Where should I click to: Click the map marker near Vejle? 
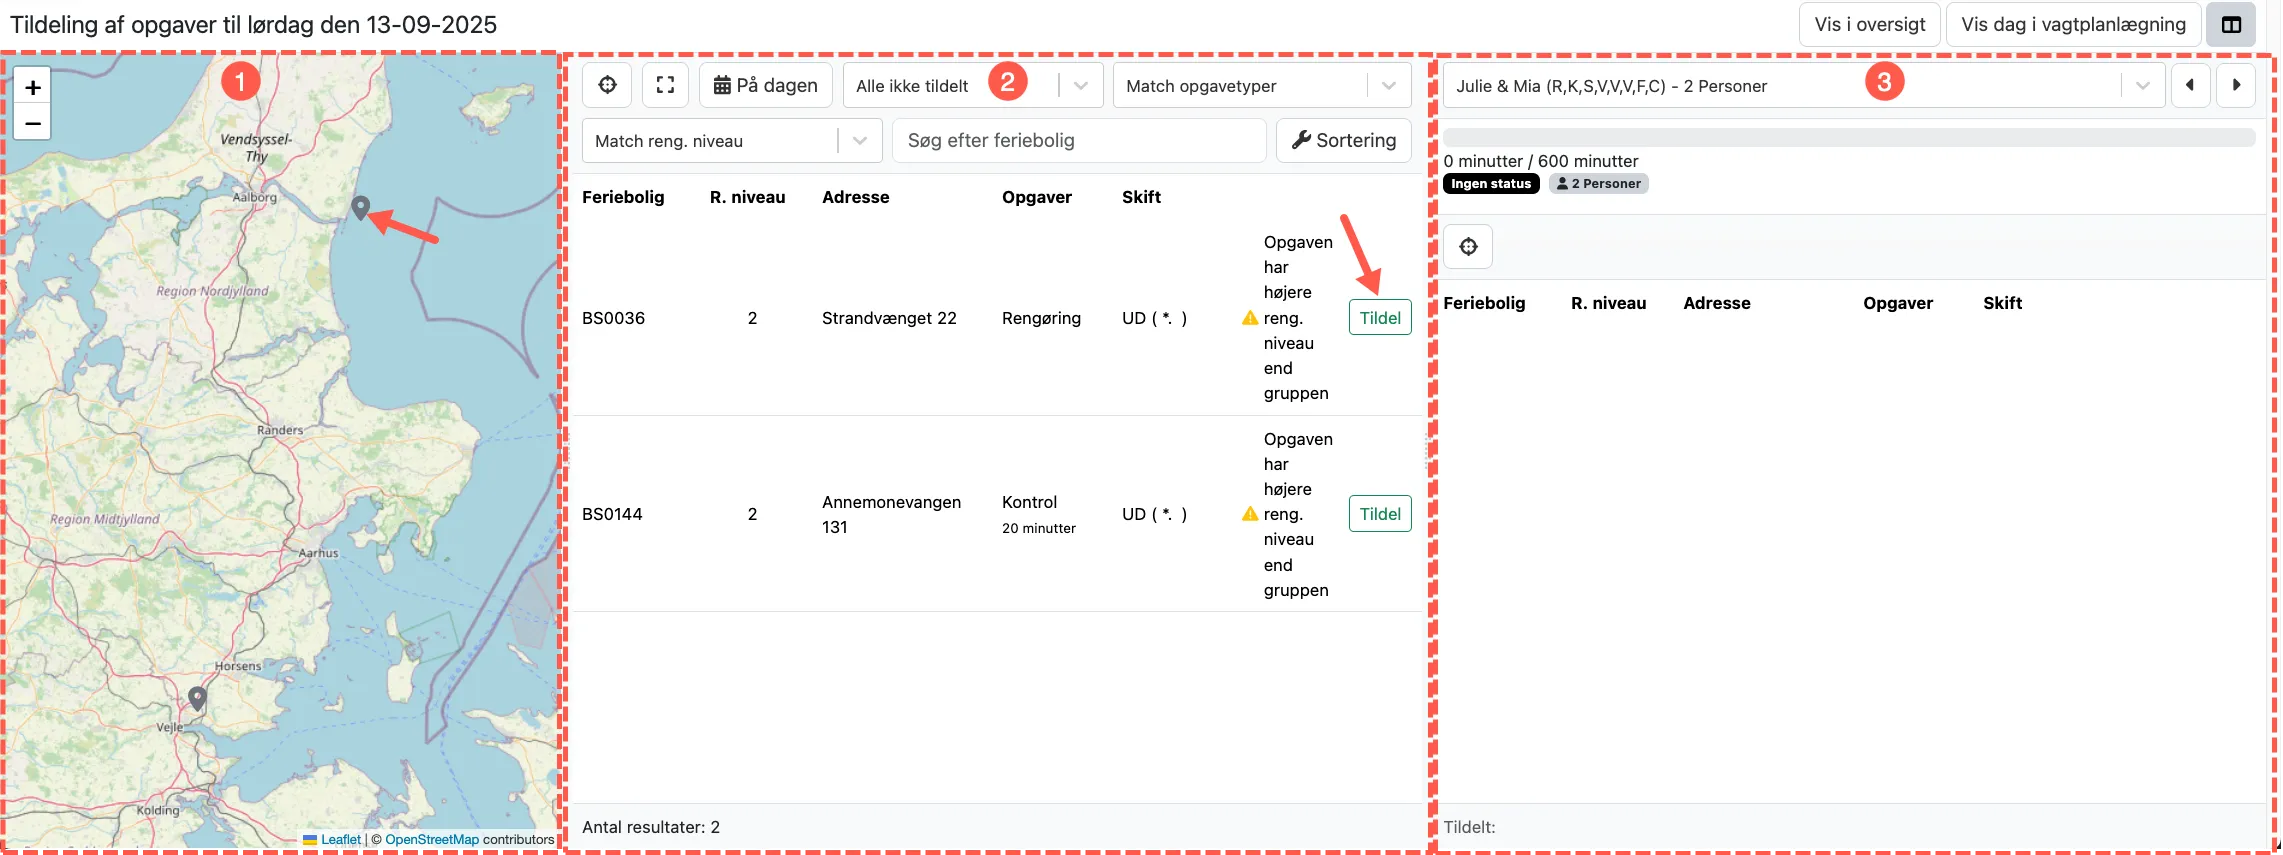[x=198, y=697]
